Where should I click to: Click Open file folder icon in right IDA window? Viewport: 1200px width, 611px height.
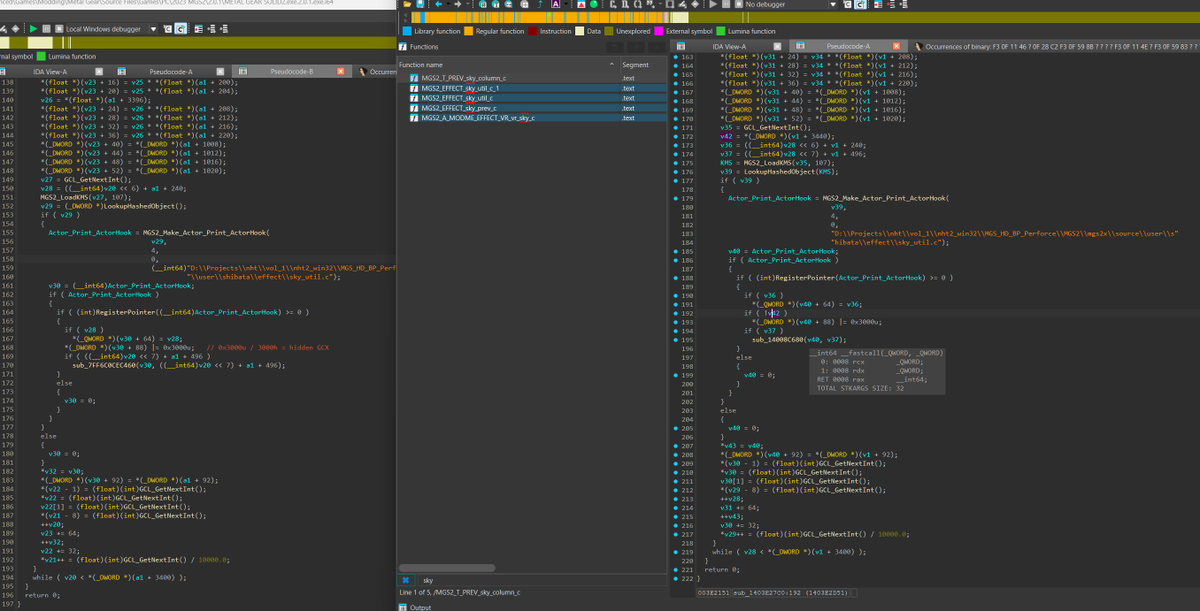click(x=406, y=5)
